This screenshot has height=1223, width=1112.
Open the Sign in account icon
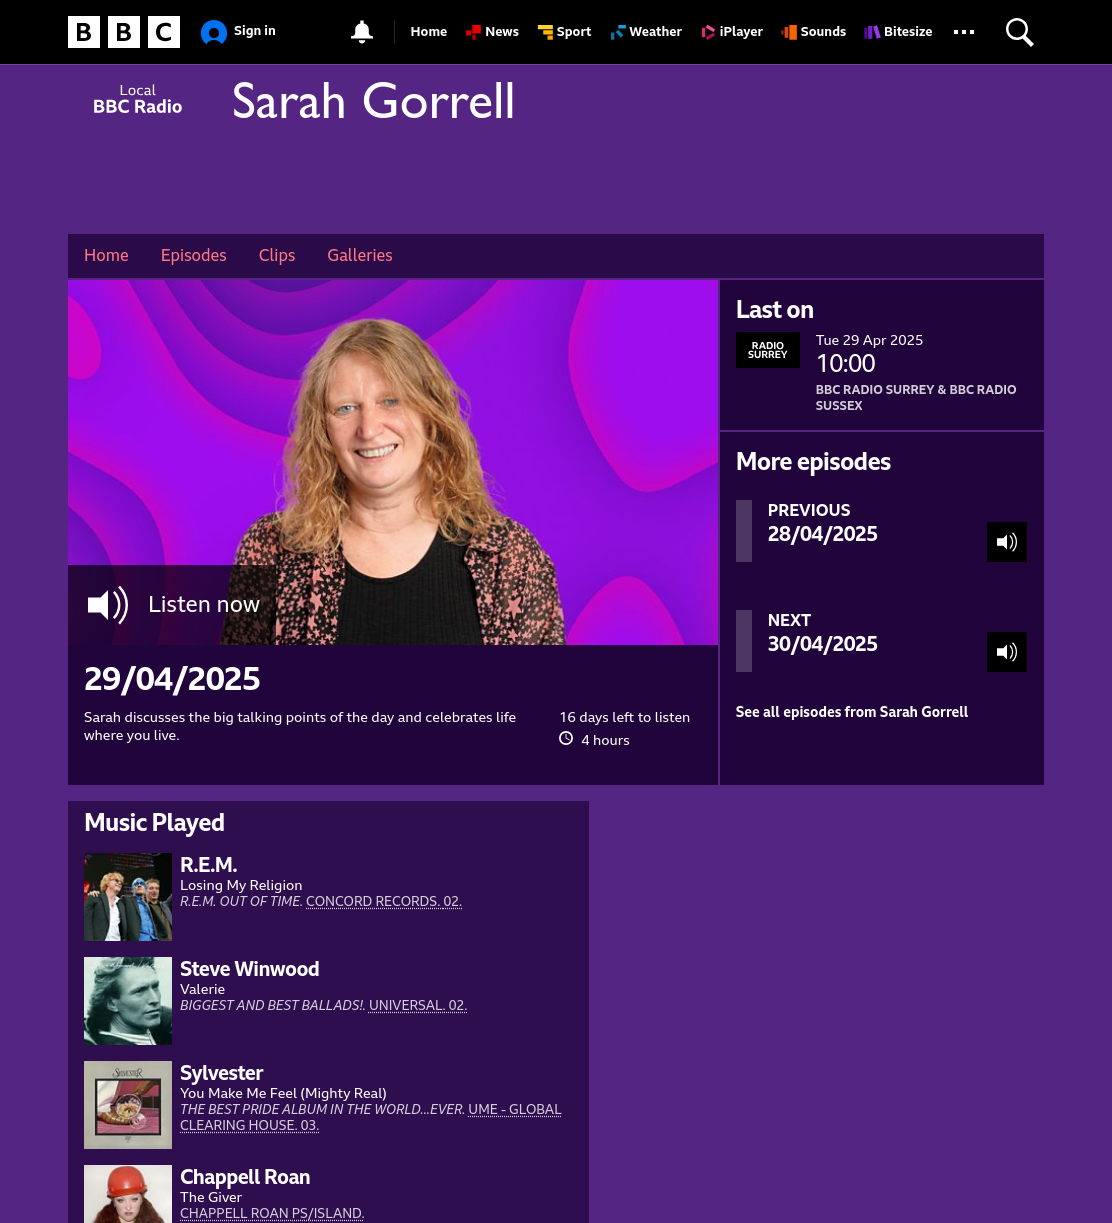click(214, 32)
